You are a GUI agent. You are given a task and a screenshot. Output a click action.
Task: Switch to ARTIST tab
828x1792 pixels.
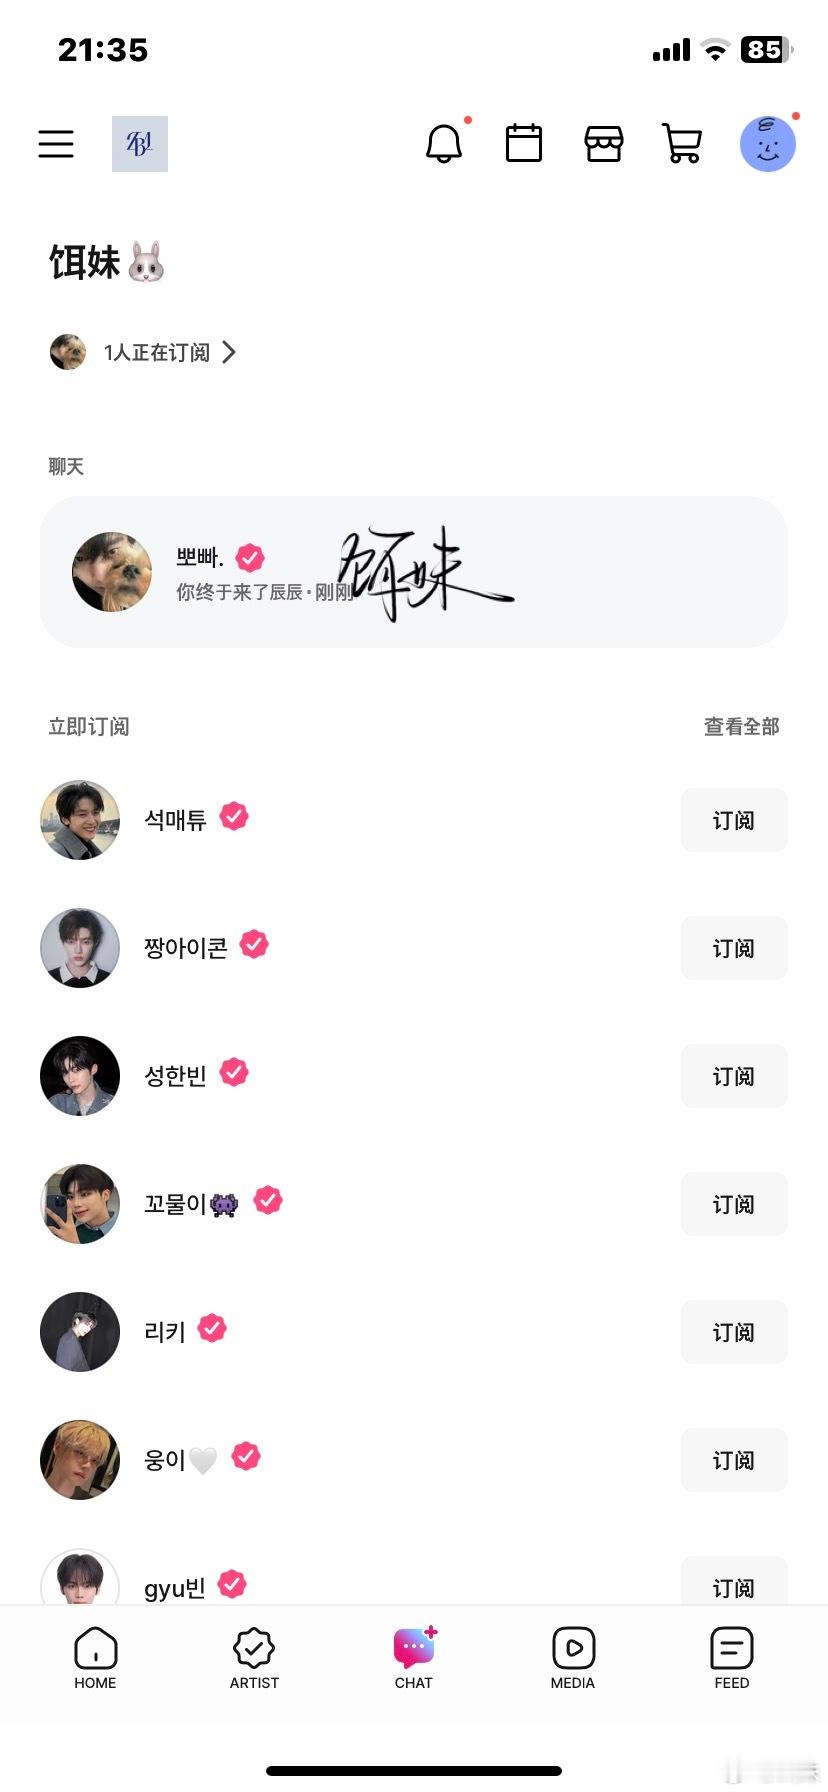(x=254, y=1658)
